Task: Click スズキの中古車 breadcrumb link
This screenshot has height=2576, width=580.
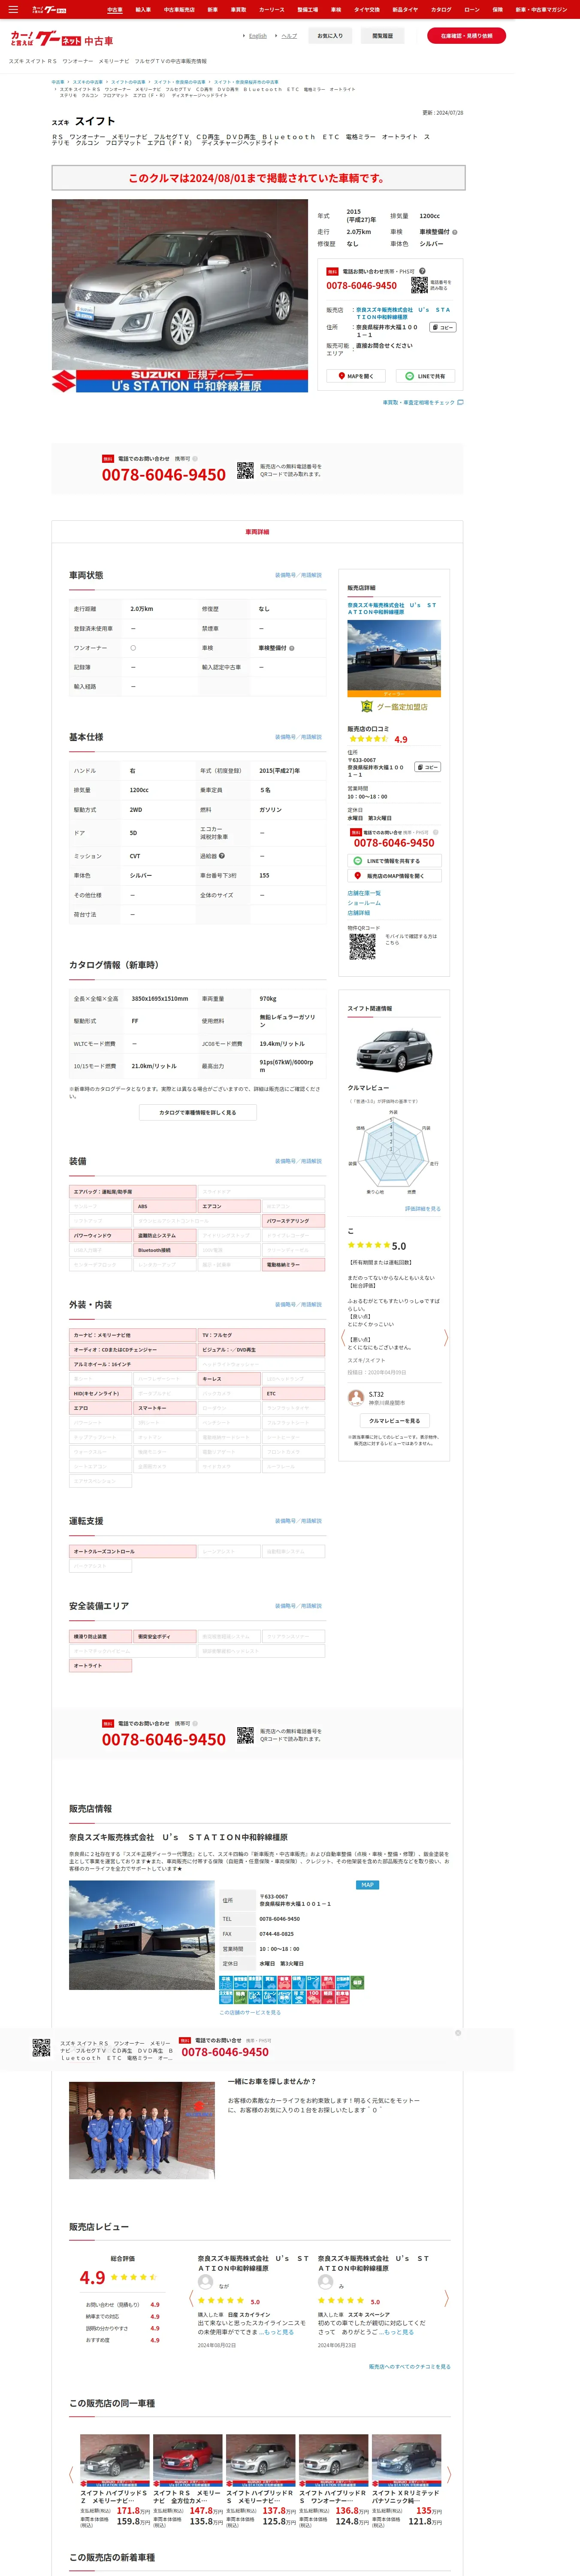Action: tap(87, 82)
